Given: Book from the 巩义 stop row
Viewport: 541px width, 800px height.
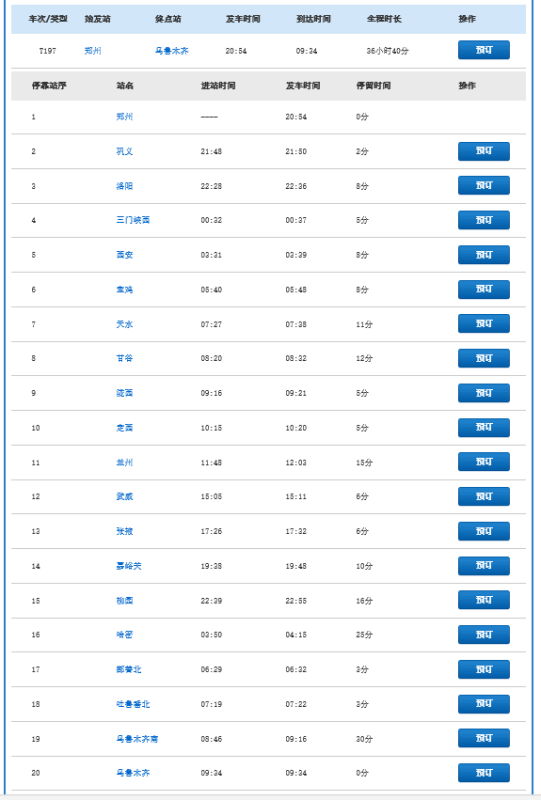Looking at the screenshot, I should (x=483, y=151).
